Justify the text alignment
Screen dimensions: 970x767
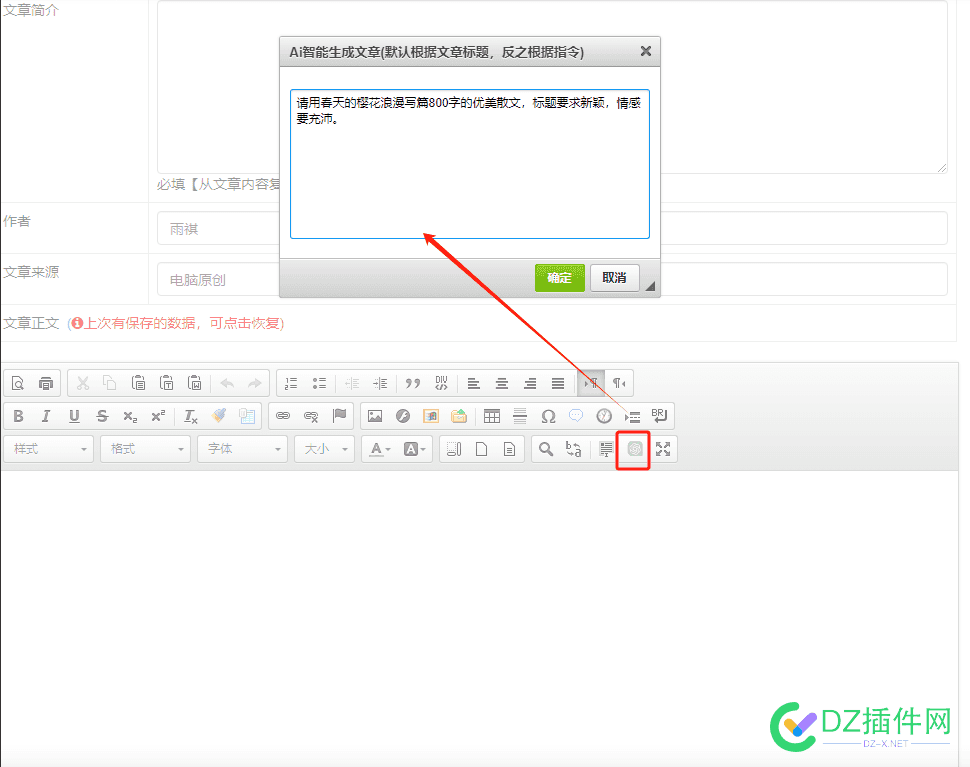[558, 384]
